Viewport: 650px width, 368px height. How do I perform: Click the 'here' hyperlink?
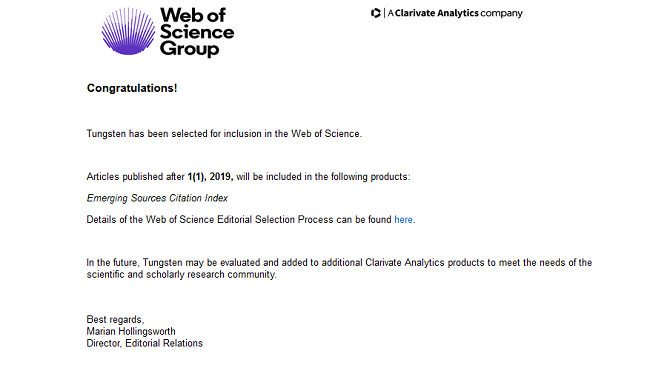403,220
